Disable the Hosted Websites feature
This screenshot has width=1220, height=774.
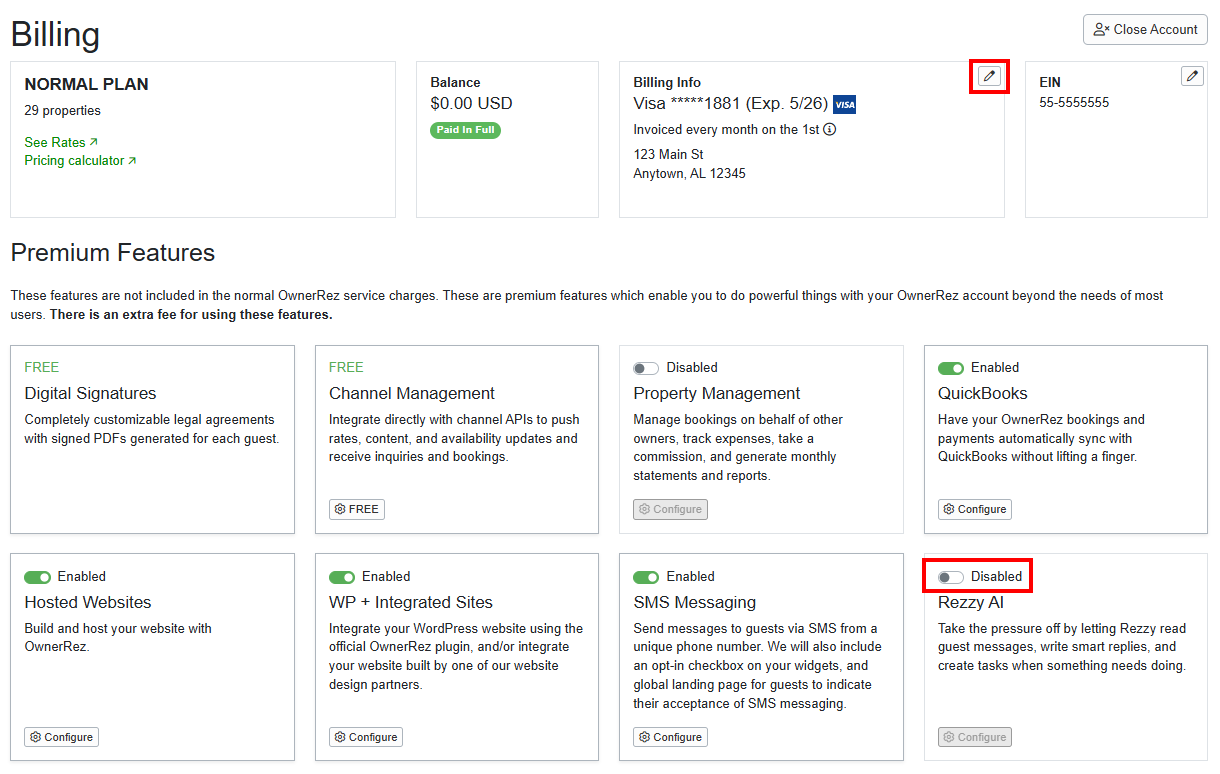[x=37, y=577]
